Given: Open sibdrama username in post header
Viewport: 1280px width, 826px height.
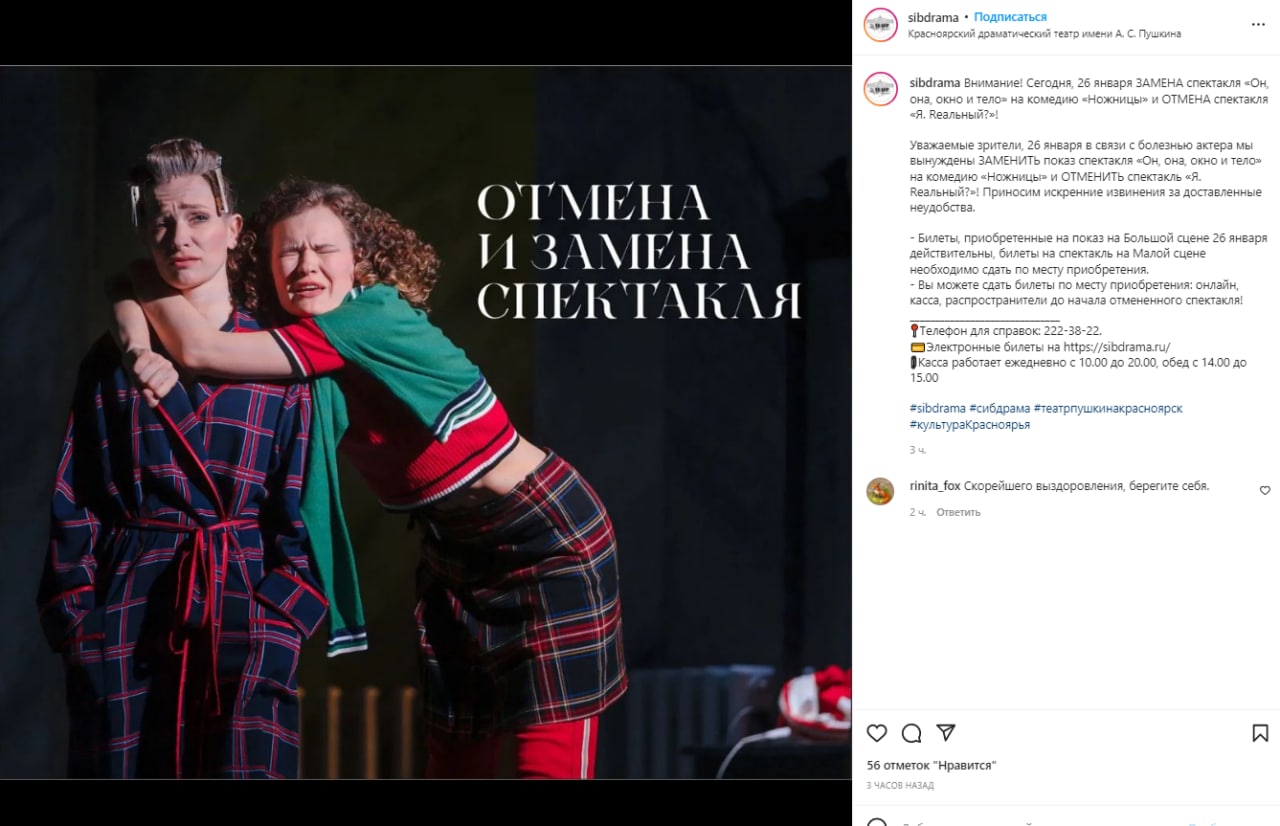Looking at the screenshot, I should click(x=933, y=17).
